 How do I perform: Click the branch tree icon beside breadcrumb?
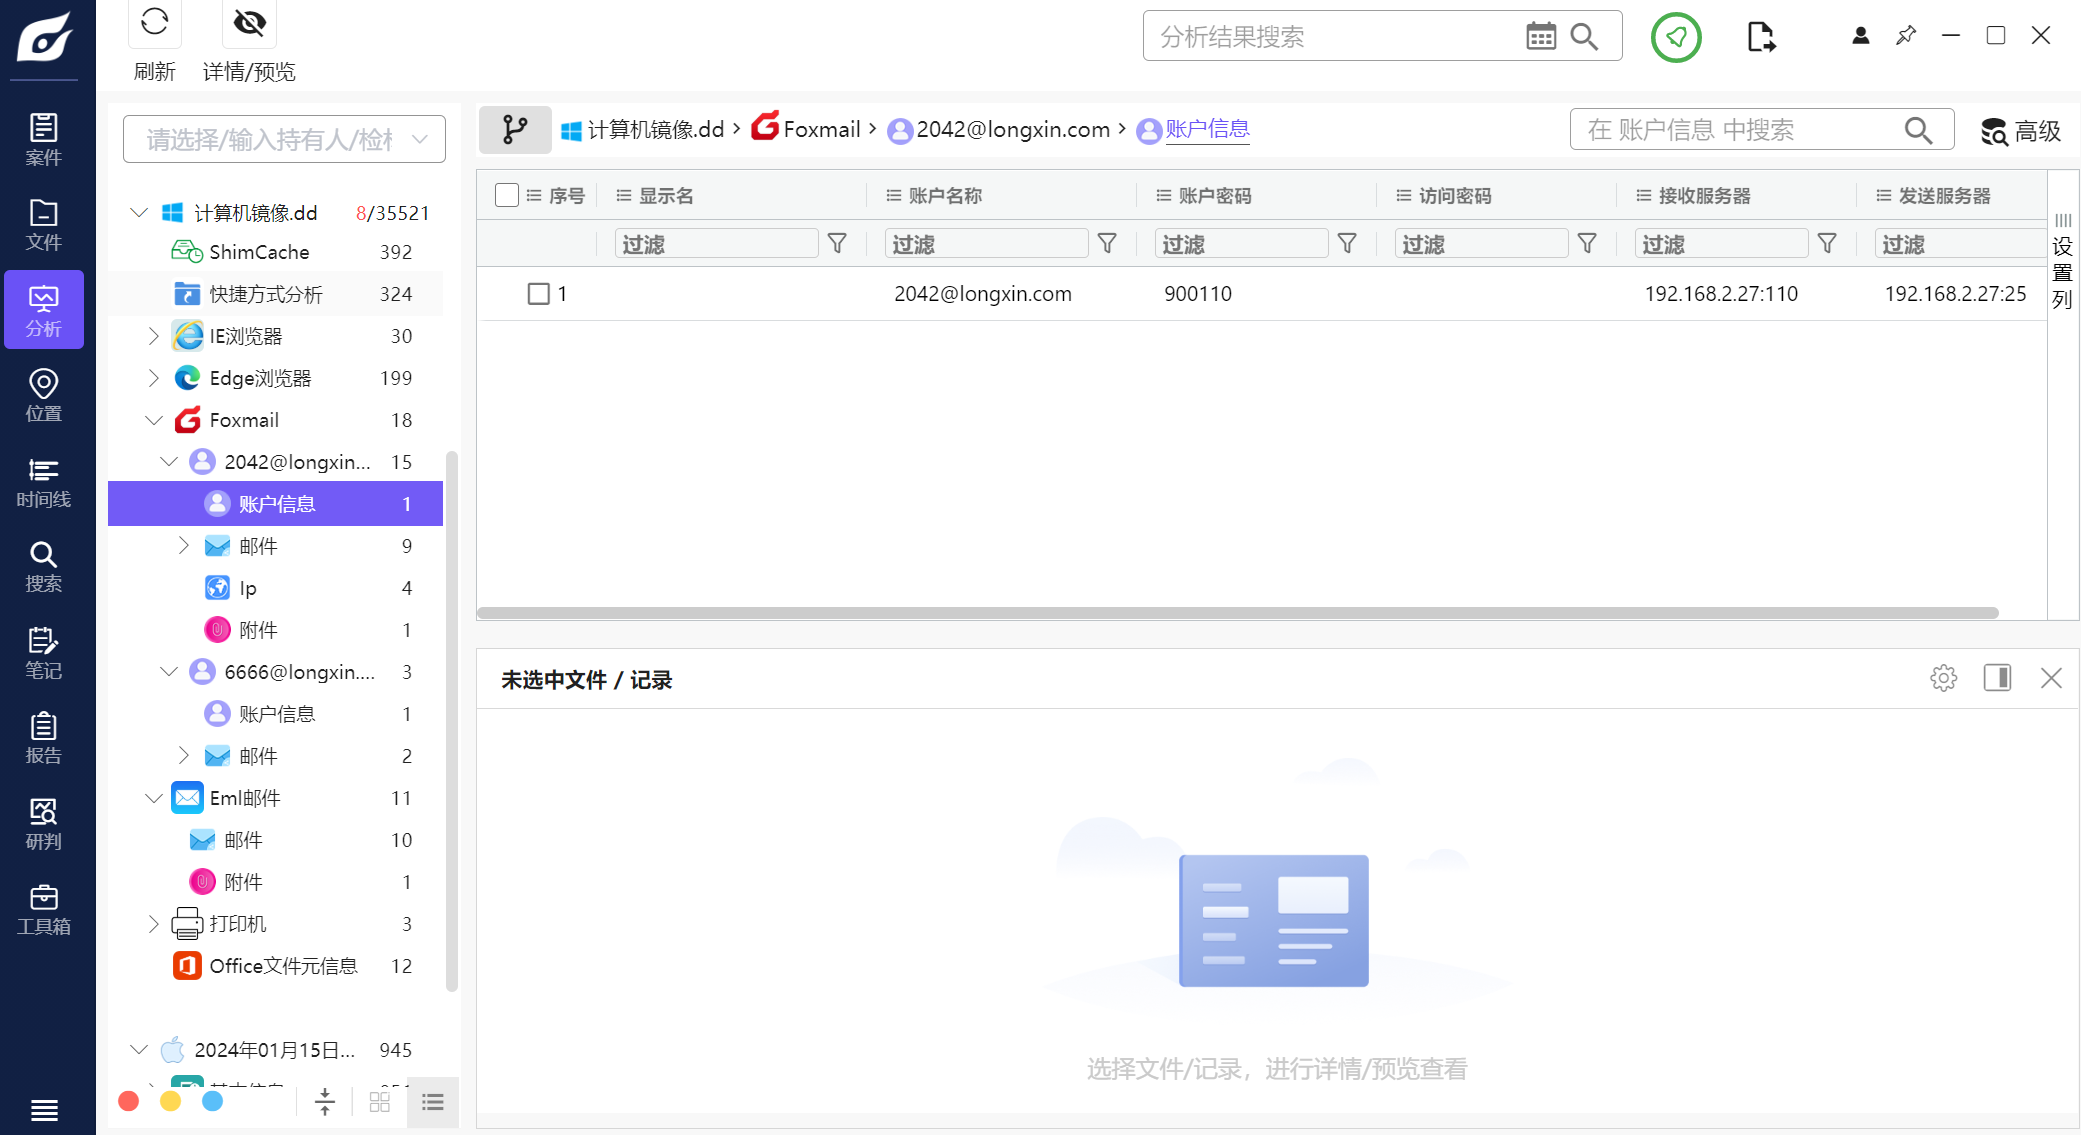coord(515,130)
